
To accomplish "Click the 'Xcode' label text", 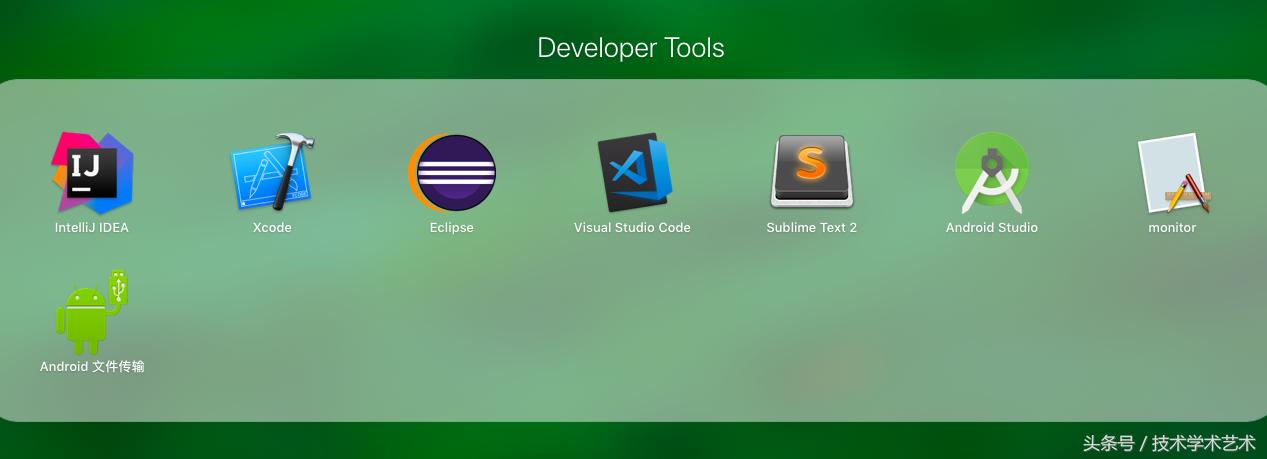I will 272,228.
